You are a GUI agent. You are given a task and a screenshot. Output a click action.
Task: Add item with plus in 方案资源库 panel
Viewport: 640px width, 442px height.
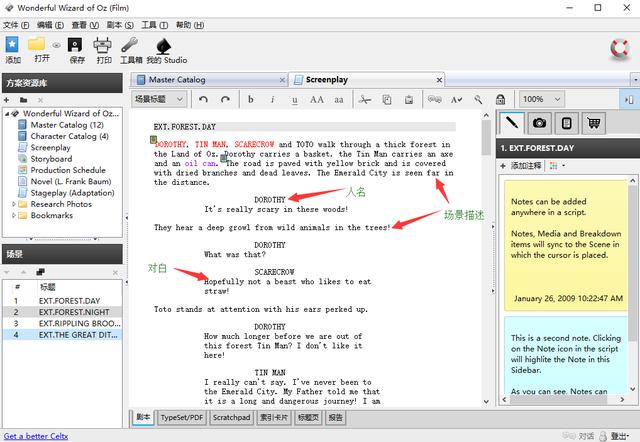pyautogui.click(x=7, y=100)
